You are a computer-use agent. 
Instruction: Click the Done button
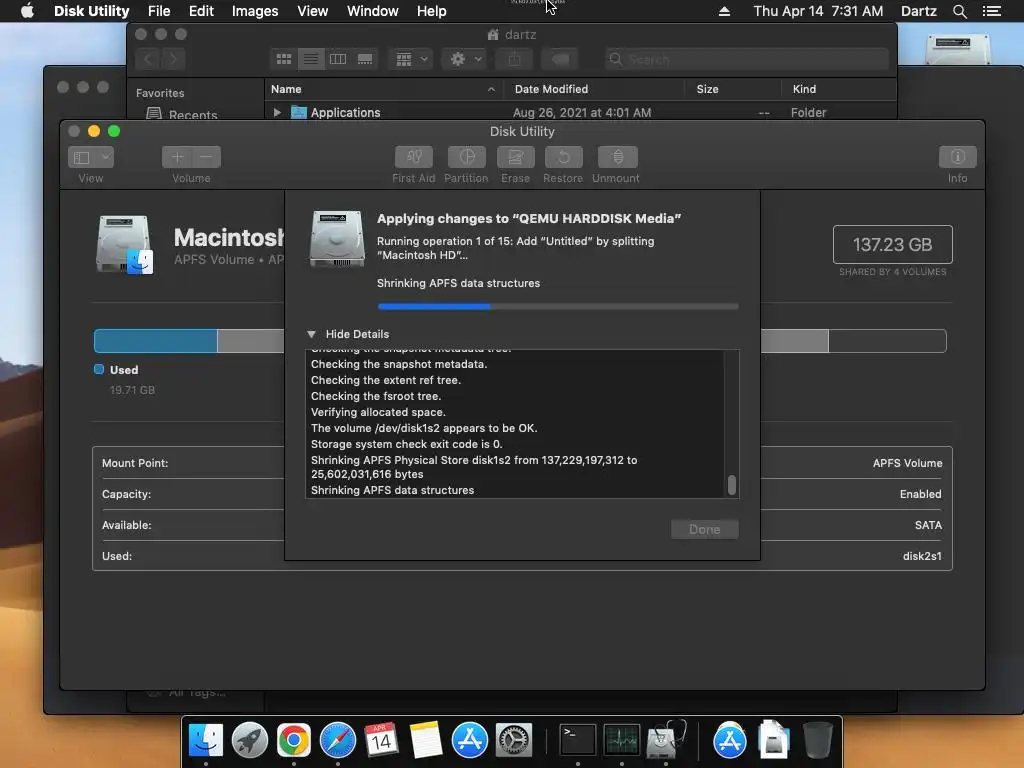[705, 529]
